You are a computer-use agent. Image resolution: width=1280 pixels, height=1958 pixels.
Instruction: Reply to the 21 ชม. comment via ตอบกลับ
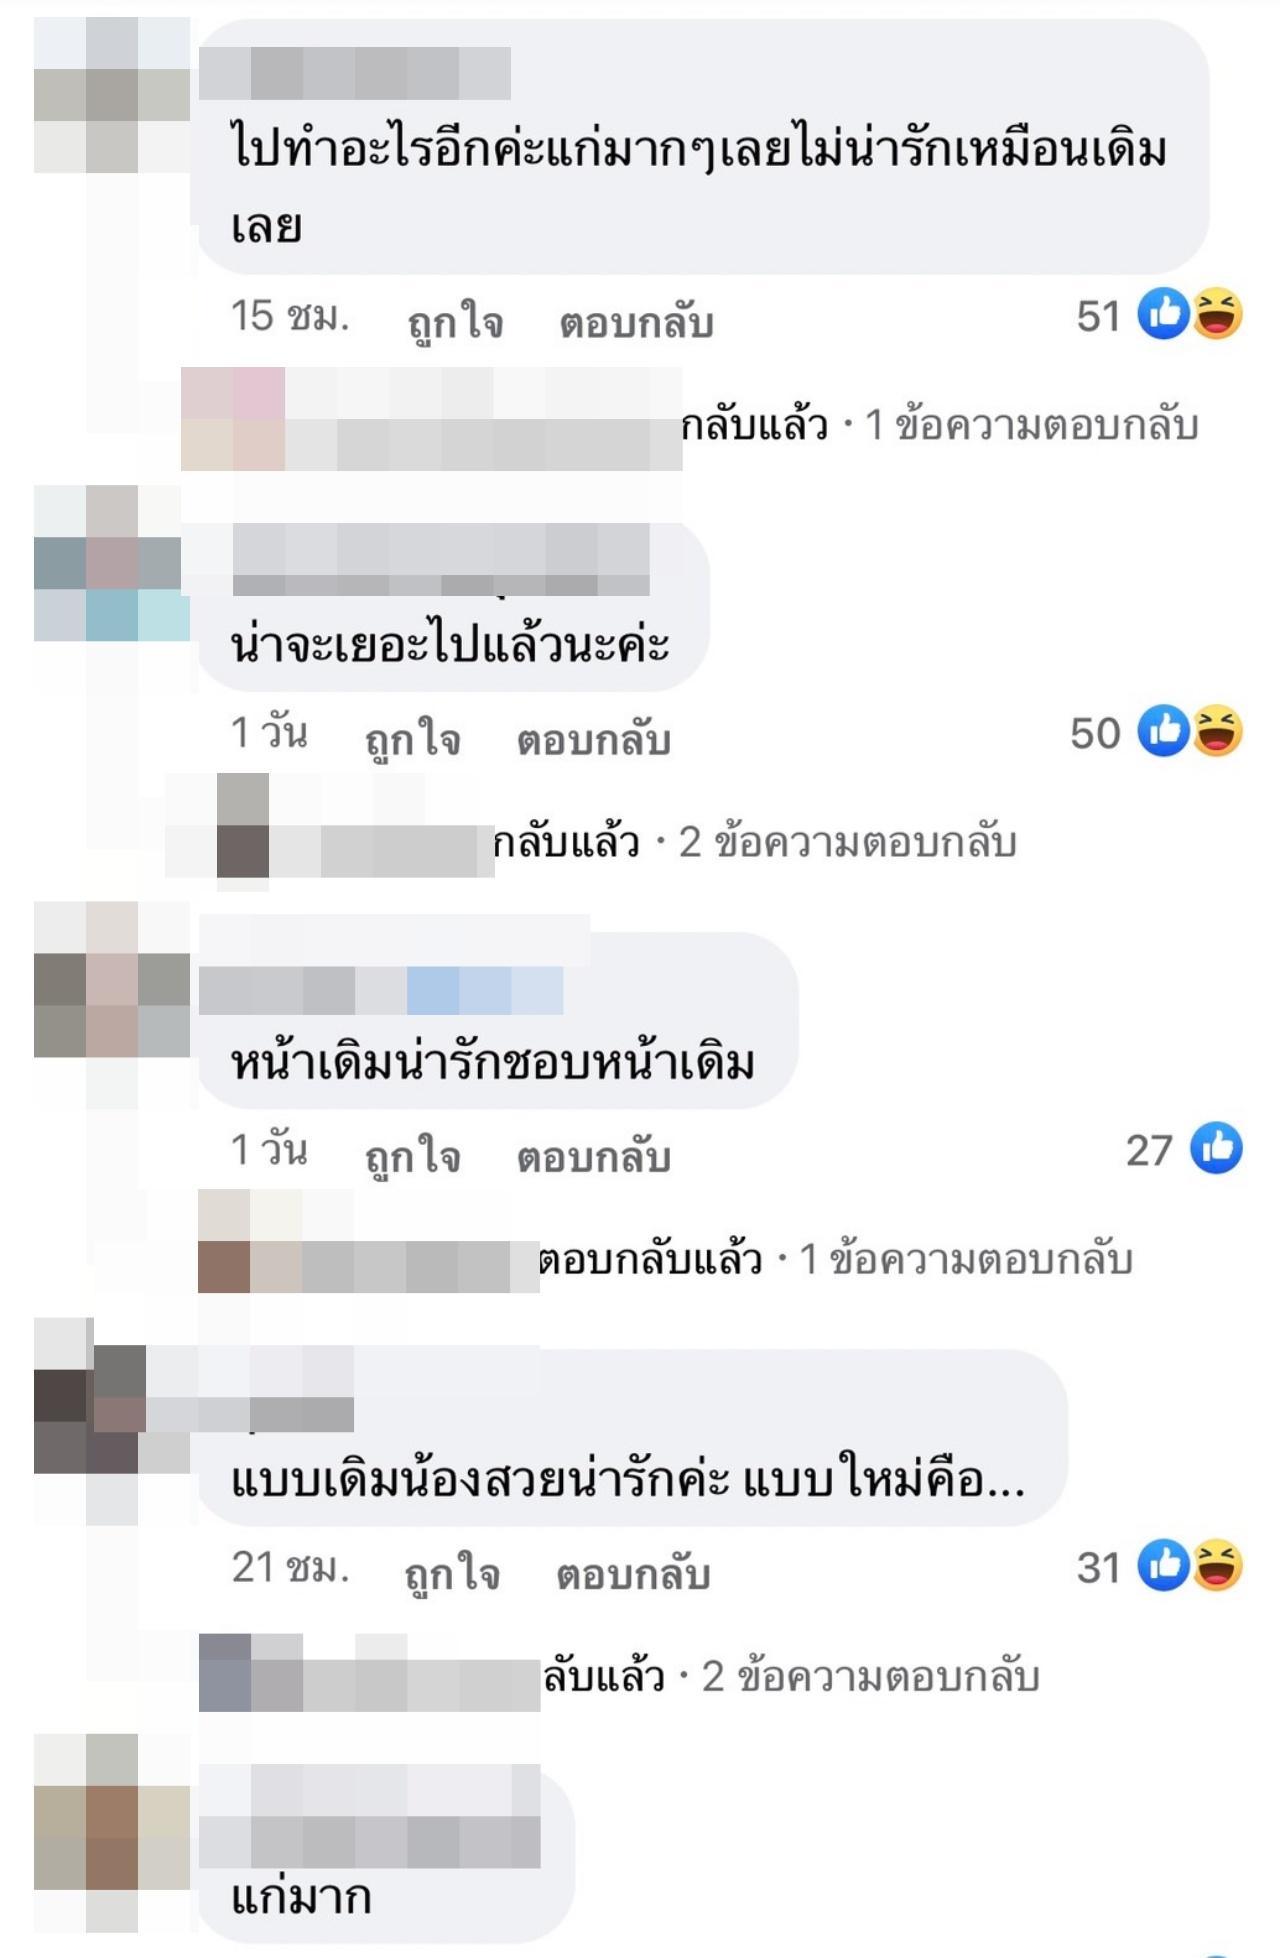633,1574
